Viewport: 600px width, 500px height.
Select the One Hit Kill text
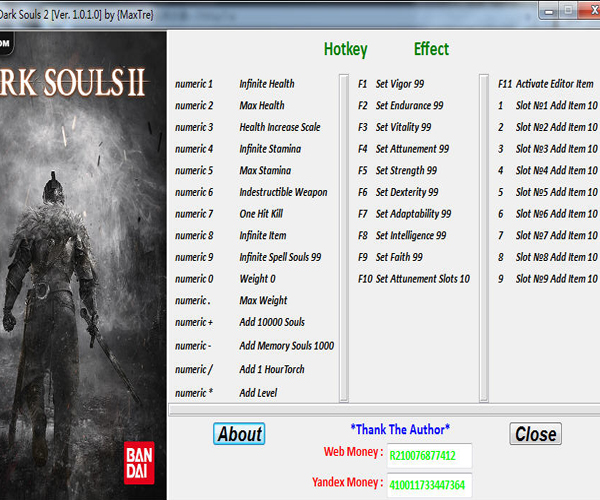261,214
